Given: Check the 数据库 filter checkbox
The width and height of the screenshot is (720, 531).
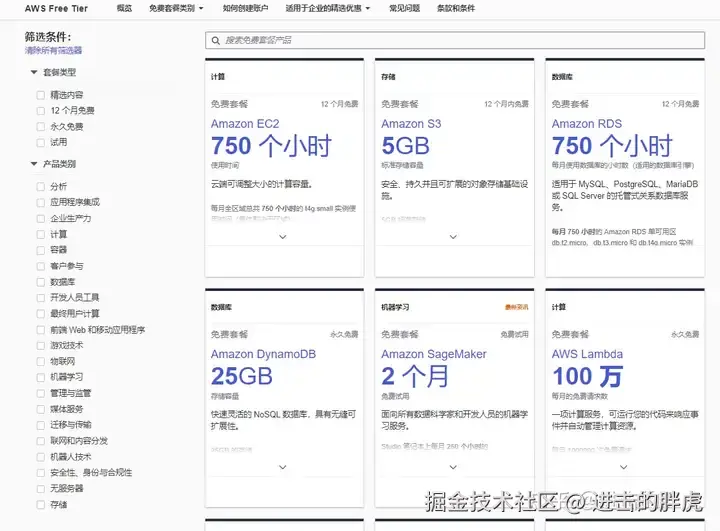Looking at the screenshot, I should [41, 282].
